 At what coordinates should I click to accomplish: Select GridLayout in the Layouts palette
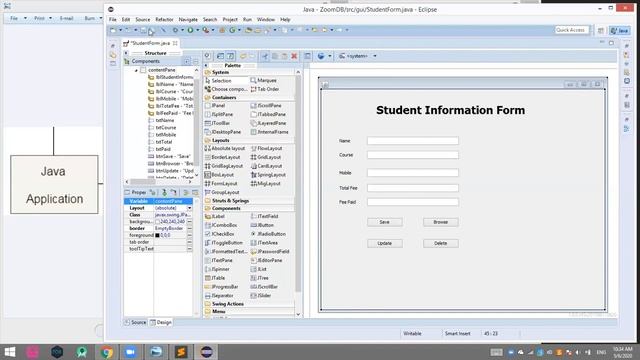[x=266, y=157]
